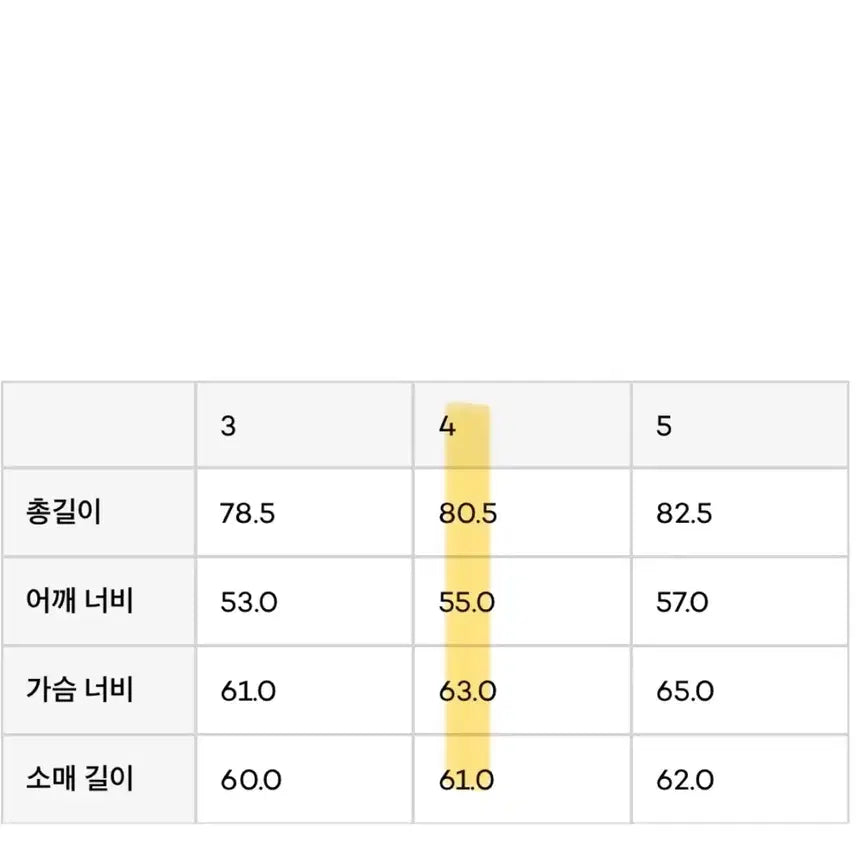Click 가슴 너비 value for size 3
Image resolution: width=856 pixels, height=856 pixels.
click(247, 691)
